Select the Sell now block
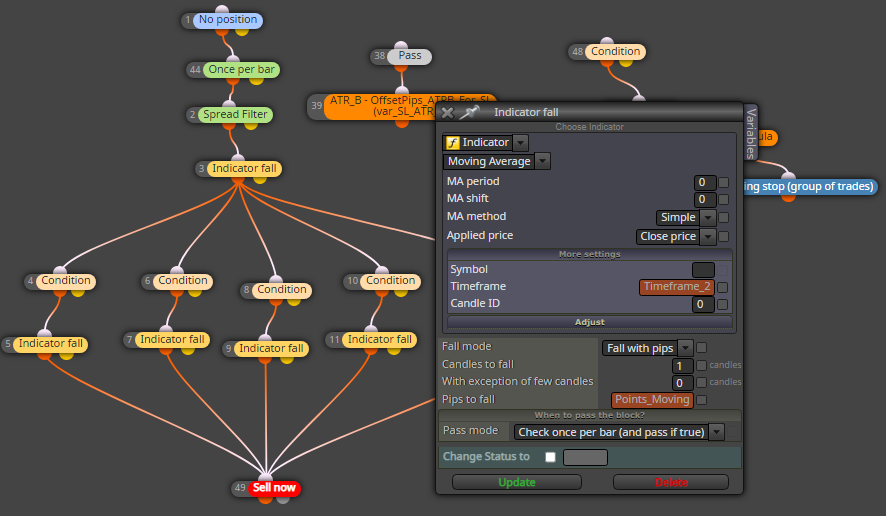 click(x=274, y=488)
